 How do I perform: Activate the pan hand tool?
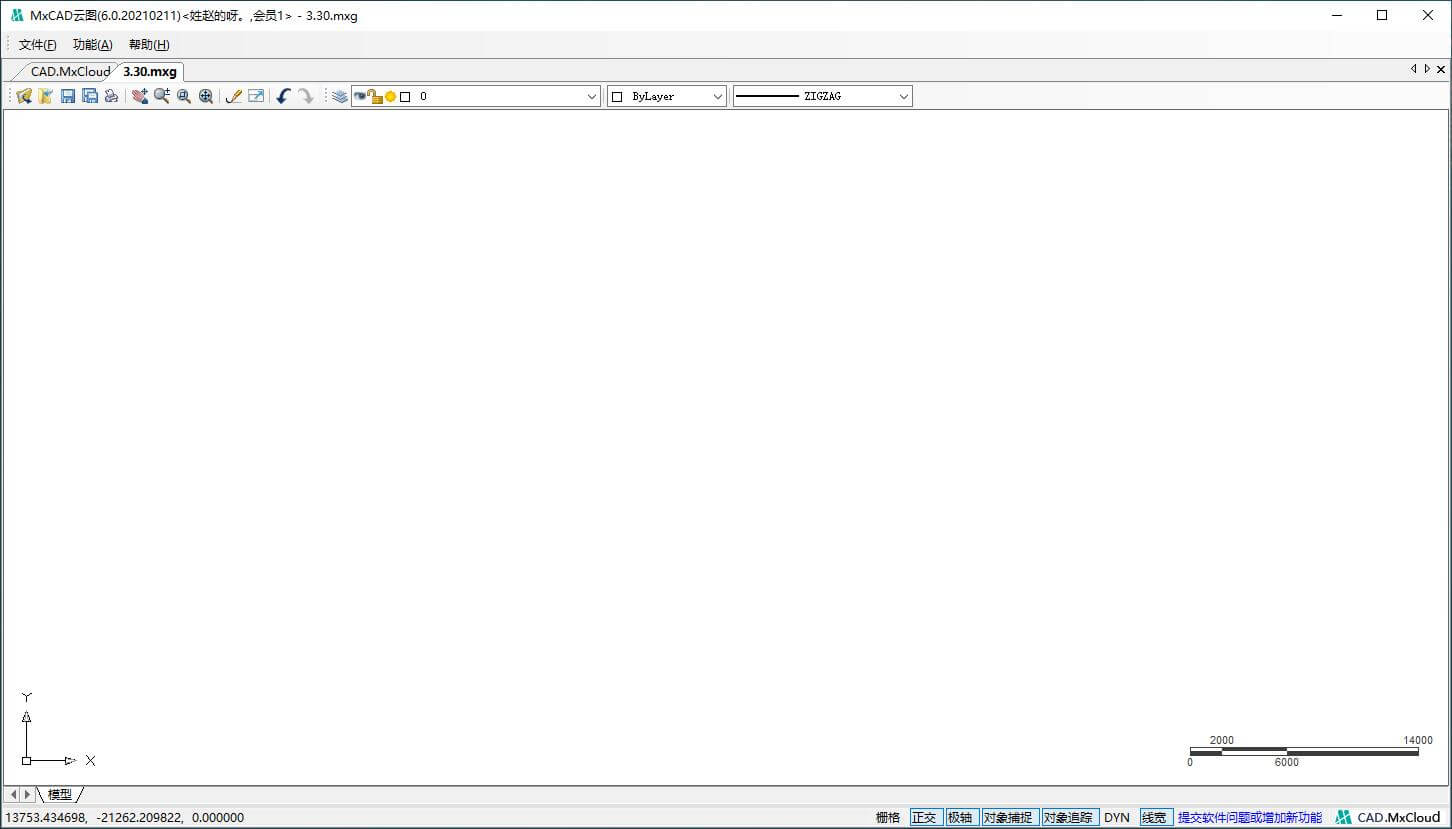click(140, 96)
